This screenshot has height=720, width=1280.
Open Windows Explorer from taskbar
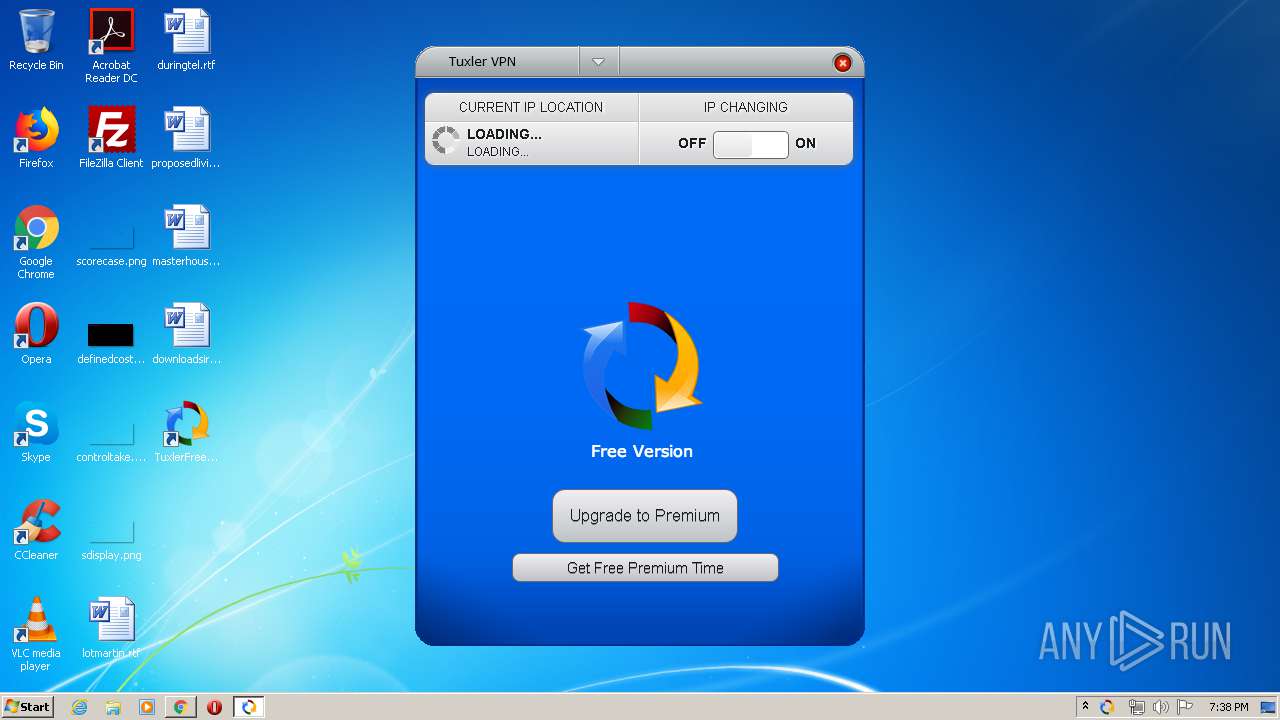tap(113, 707)
